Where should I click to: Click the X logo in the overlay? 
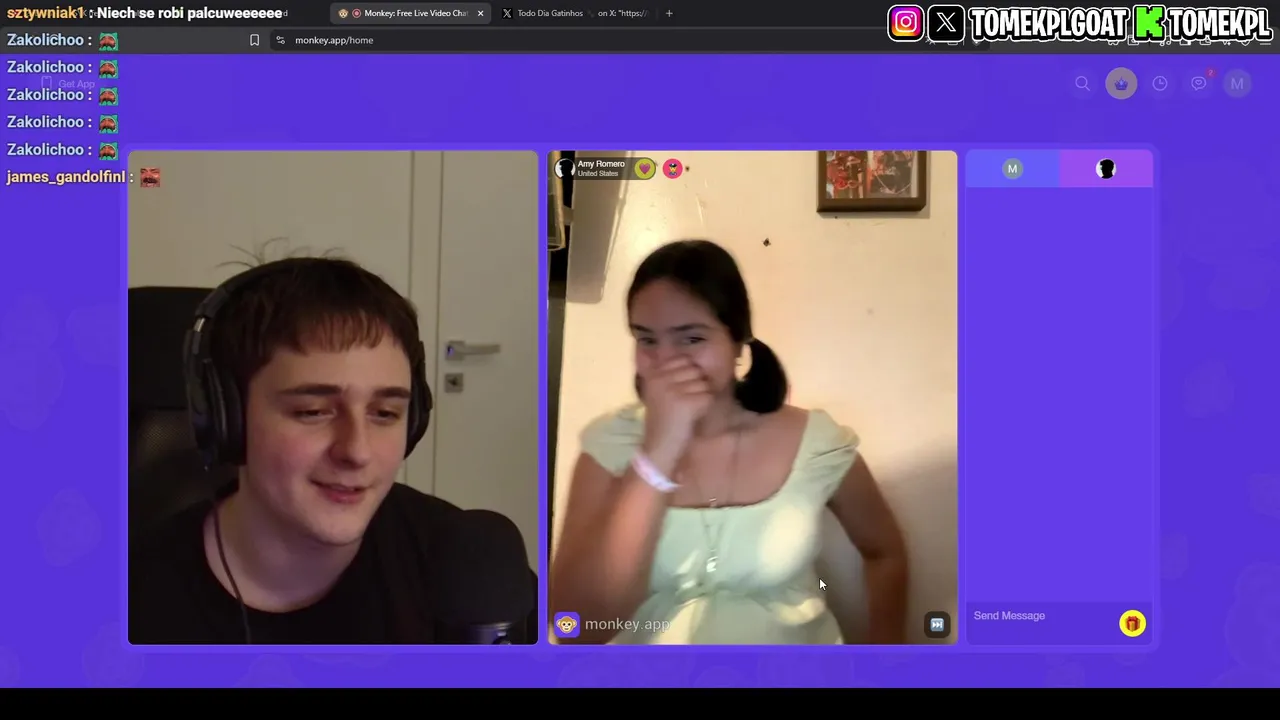pyautogui.click(x=946, y=22)
